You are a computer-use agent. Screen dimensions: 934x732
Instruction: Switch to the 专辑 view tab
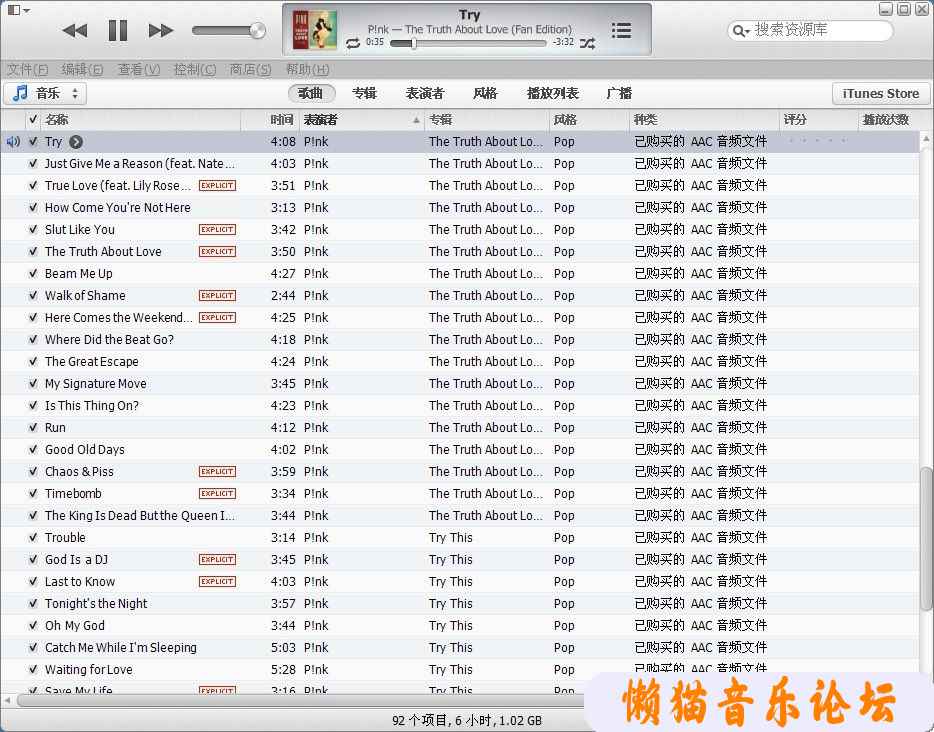coord(365,94)
